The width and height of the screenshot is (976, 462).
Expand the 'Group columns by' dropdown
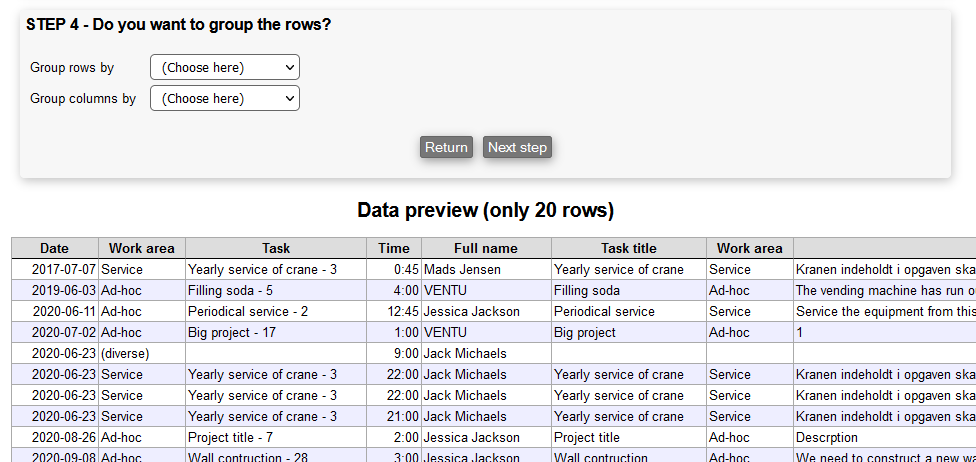(224, 99)
